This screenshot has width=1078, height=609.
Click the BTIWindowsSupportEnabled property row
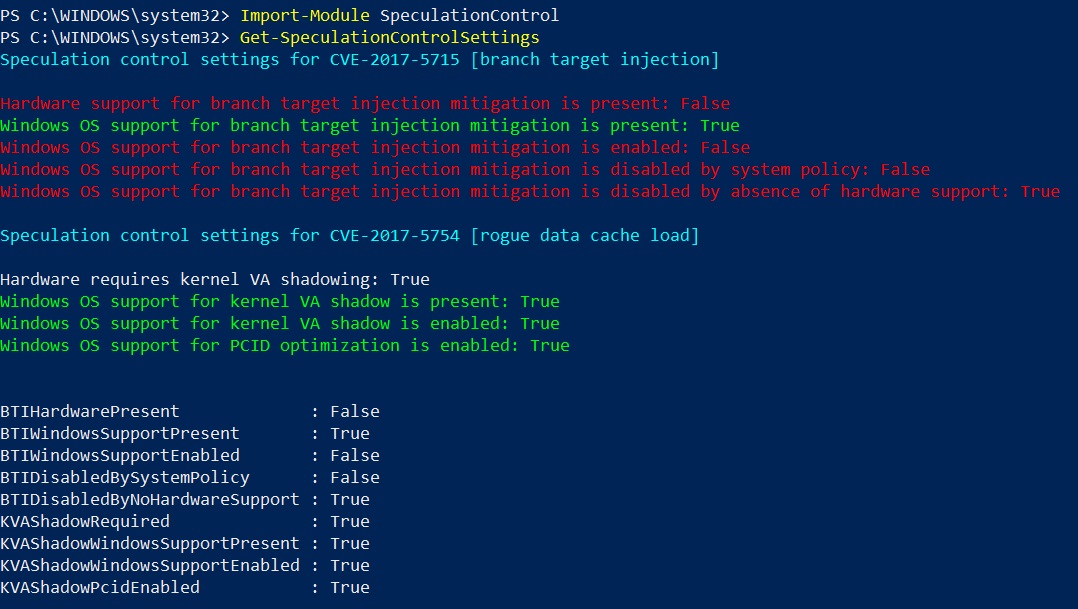[190, 456]
